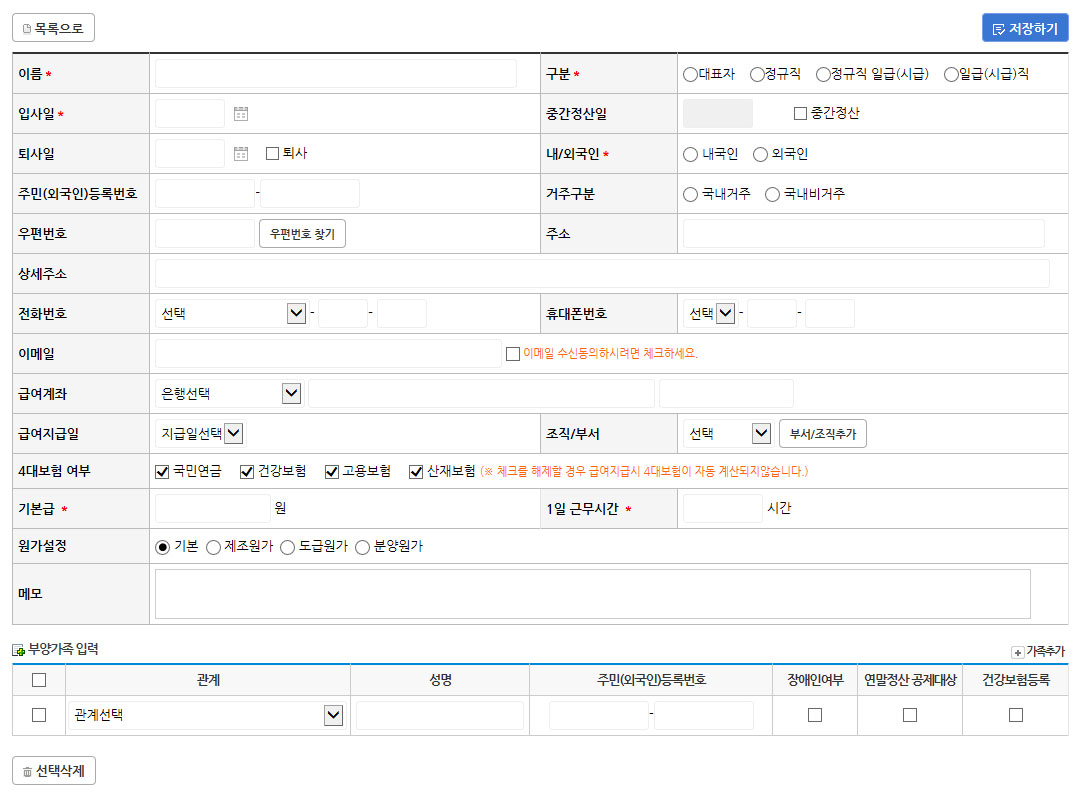
Task: Uncheck 고용보험 checkbox
Action: point(332,471)
